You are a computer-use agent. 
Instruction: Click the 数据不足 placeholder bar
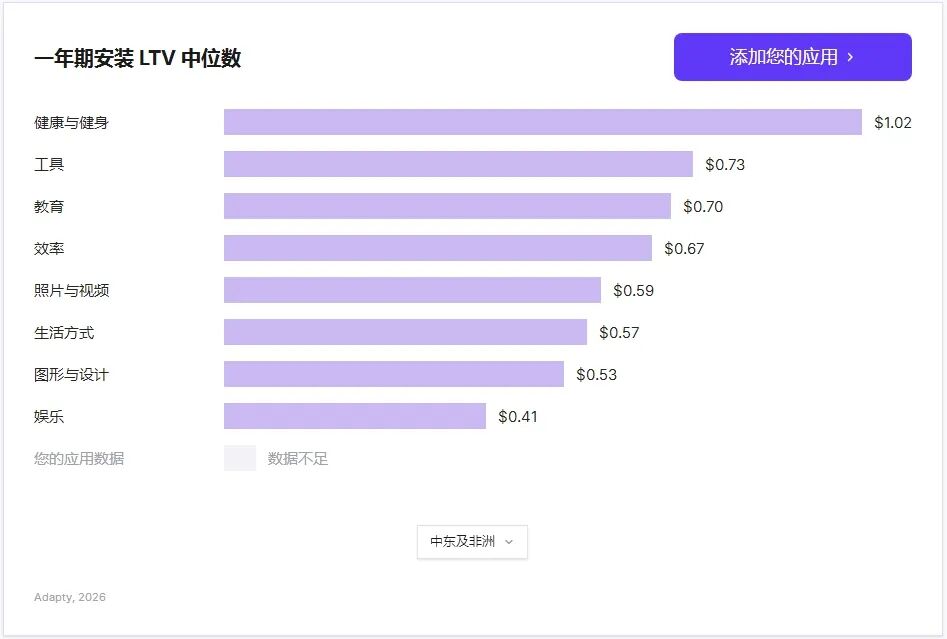(239, 457)
